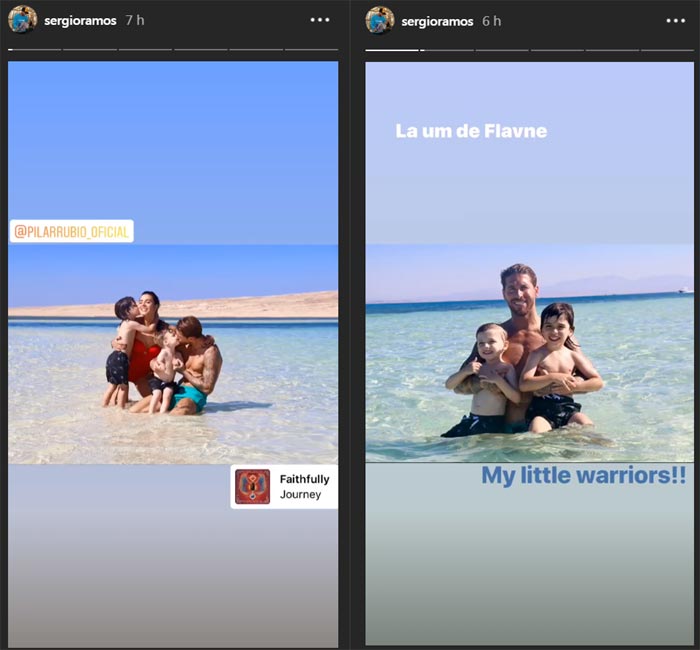This screenshot has width=700, height=650.
Task: Jump to last segment of right story bar
Action: pyautogui.click(x=667, y=50)
